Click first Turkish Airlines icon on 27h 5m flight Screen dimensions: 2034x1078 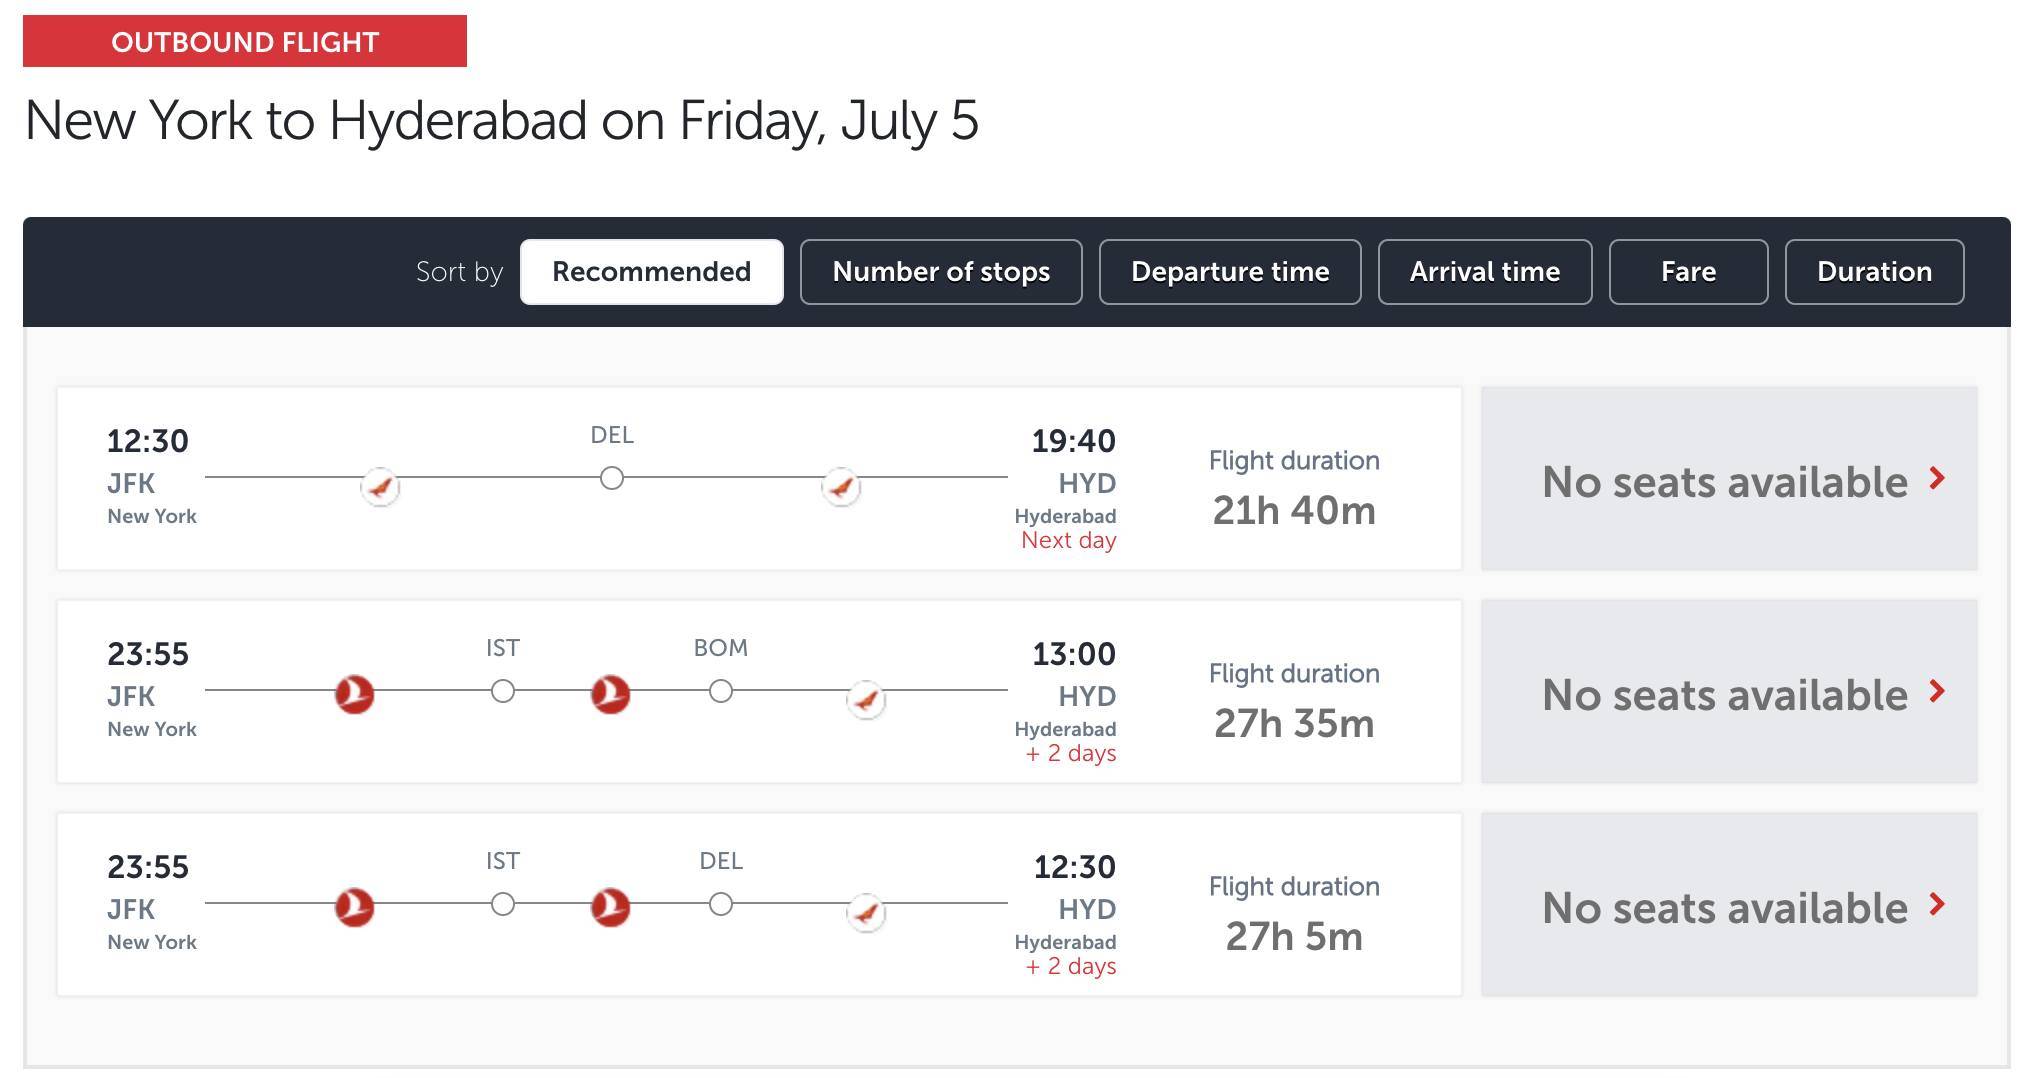[x=354, y=907]
